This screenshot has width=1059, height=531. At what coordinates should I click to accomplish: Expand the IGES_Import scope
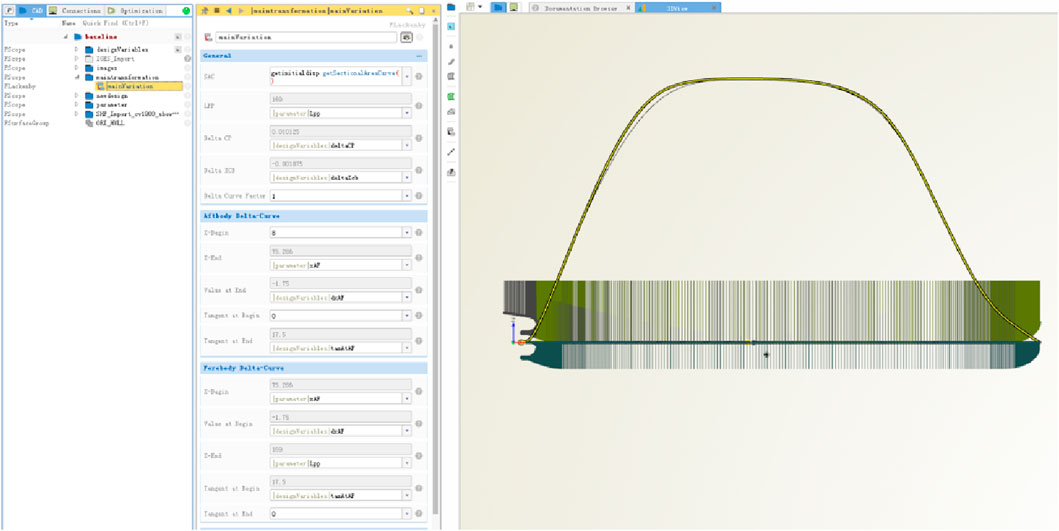click(x=76, y=59)
